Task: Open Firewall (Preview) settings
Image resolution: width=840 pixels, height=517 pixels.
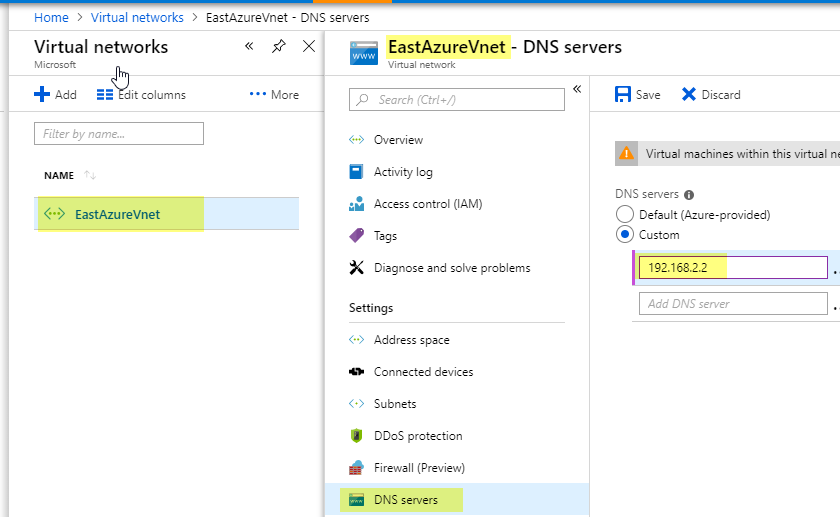Action: coord(419,468)
